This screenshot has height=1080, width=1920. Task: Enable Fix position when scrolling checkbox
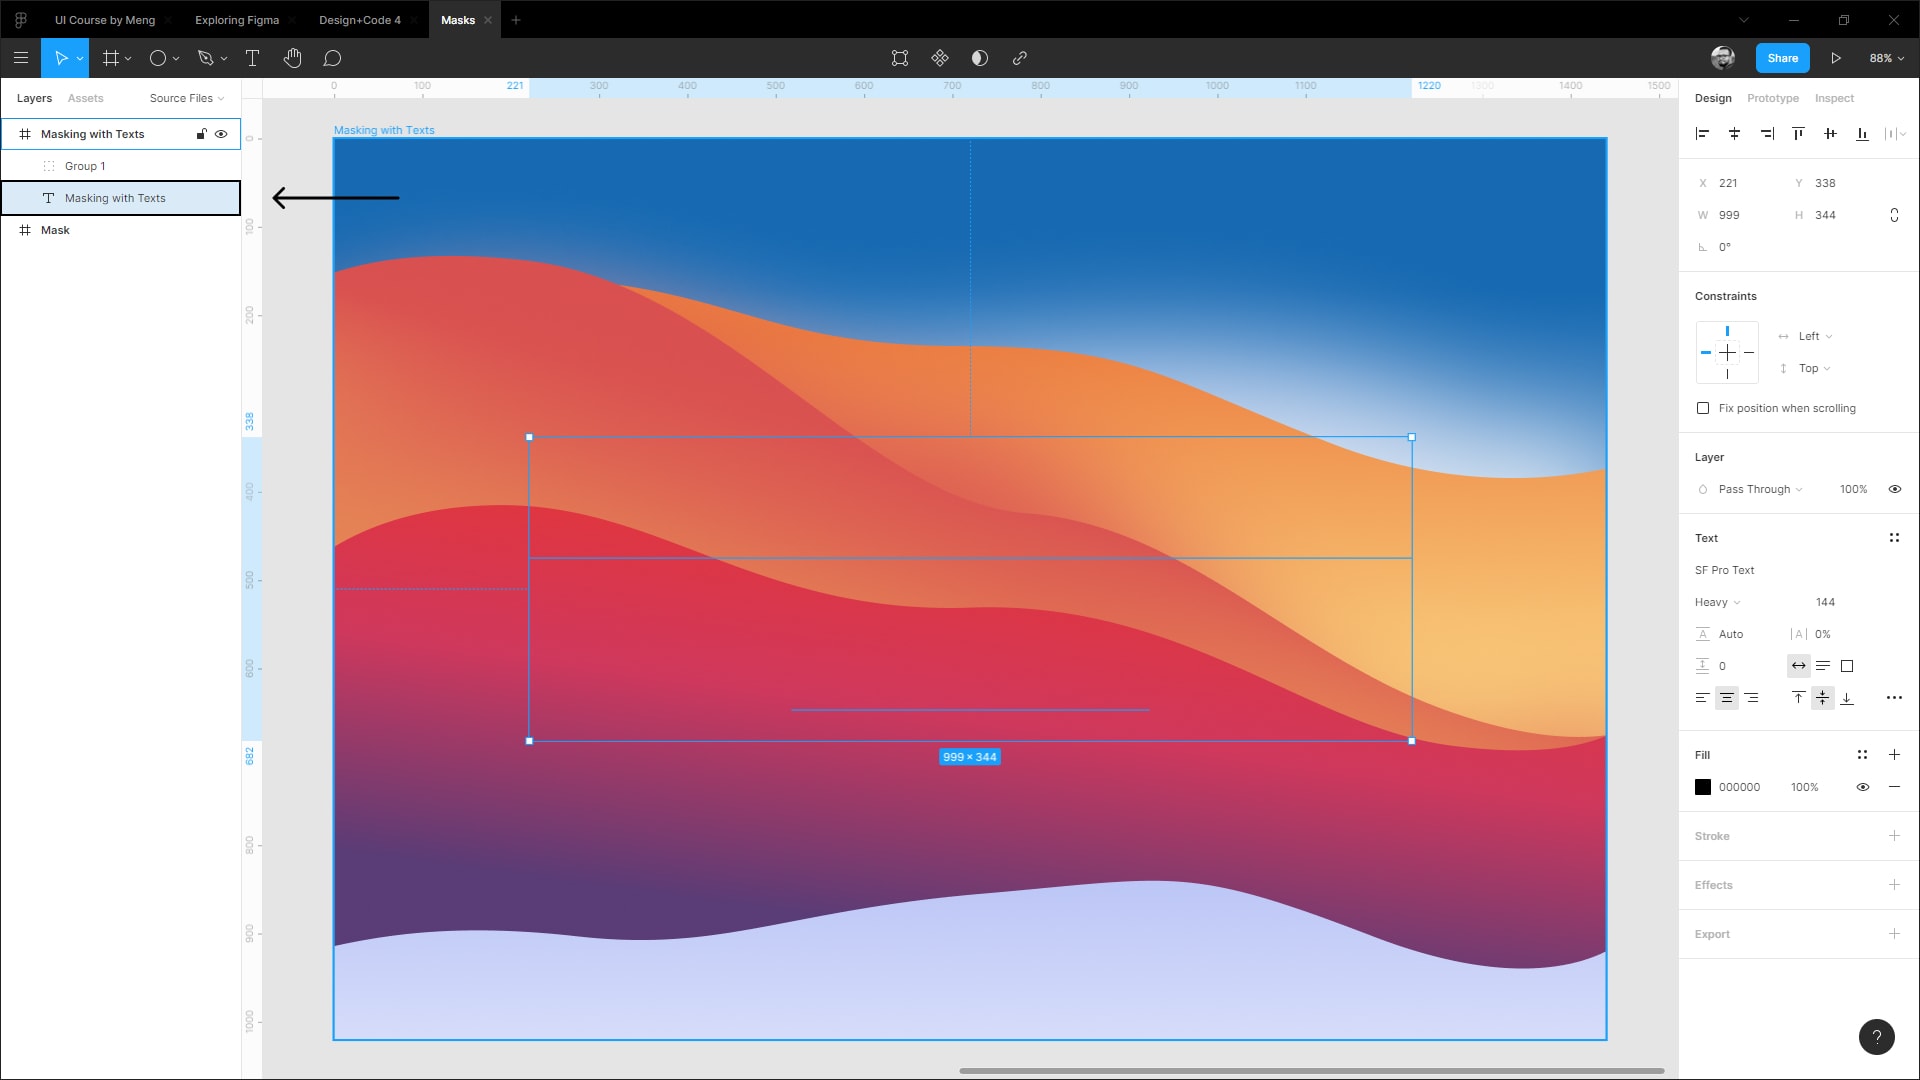[1703, 408]
